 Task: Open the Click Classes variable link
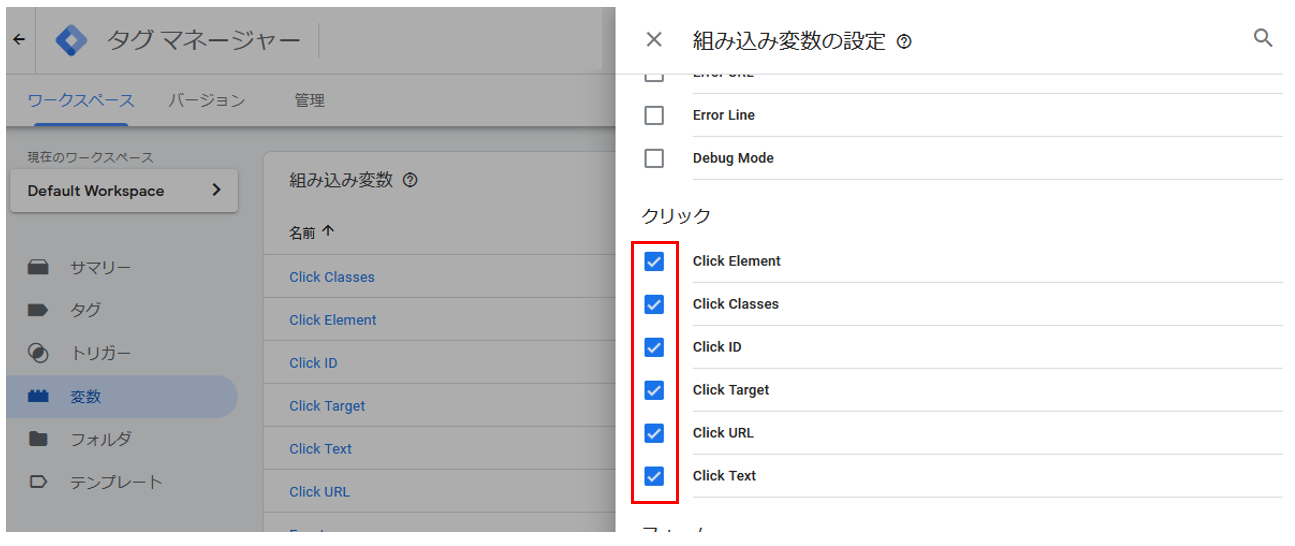tap(332, 277)
